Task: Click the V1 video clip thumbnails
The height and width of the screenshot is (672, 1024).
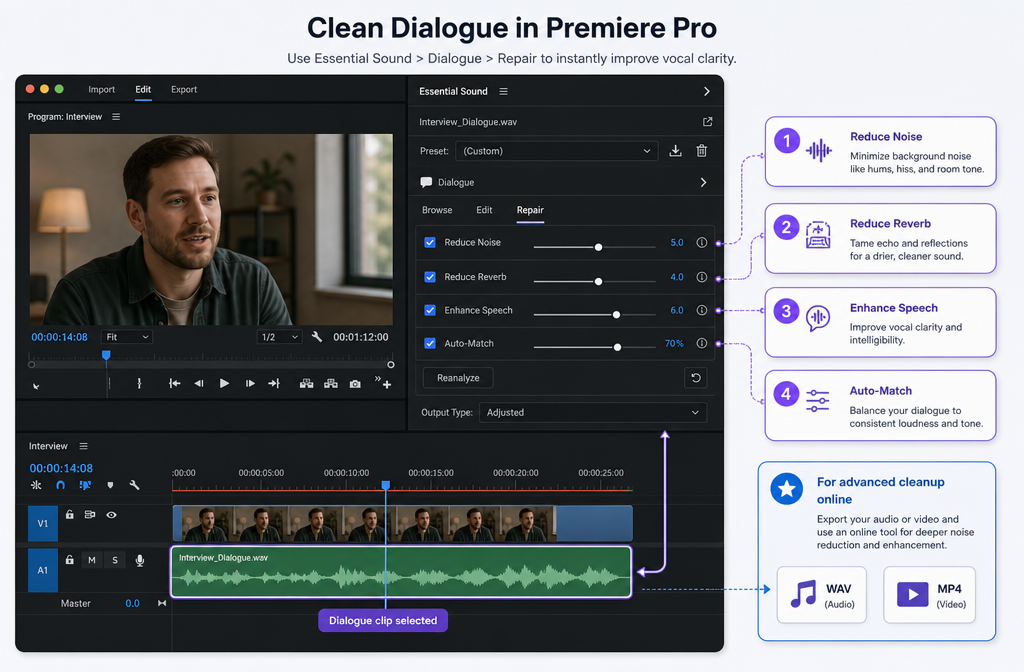Action: (368, 524)
